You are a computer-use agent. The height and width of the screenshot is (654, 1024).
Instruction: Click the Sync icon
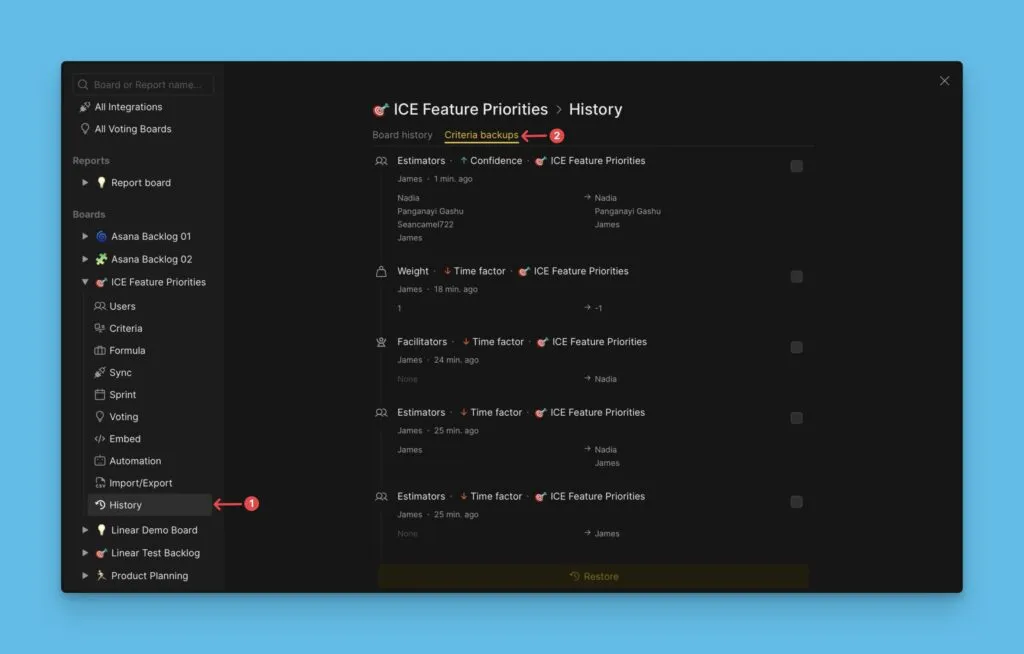coord(100,373)
